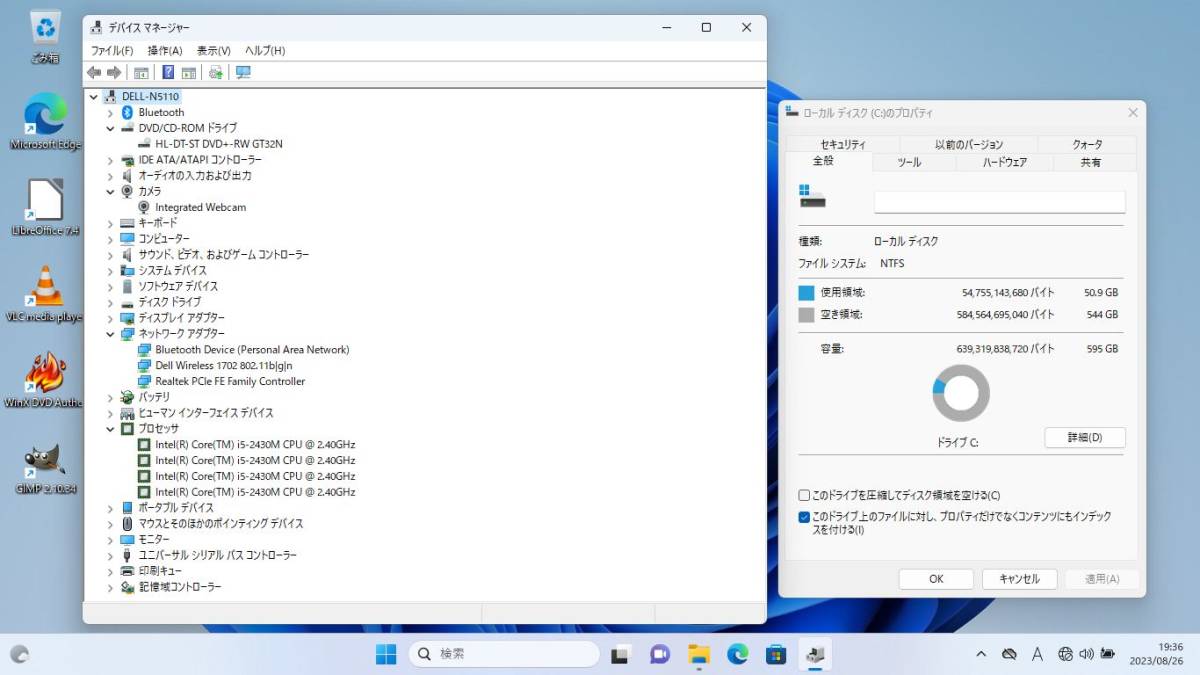The height and width of the screenshot is (675, 1200).
Task: Expand IDE ATA/ATAPI コントローラー category
Action: [x=110, y=160]
